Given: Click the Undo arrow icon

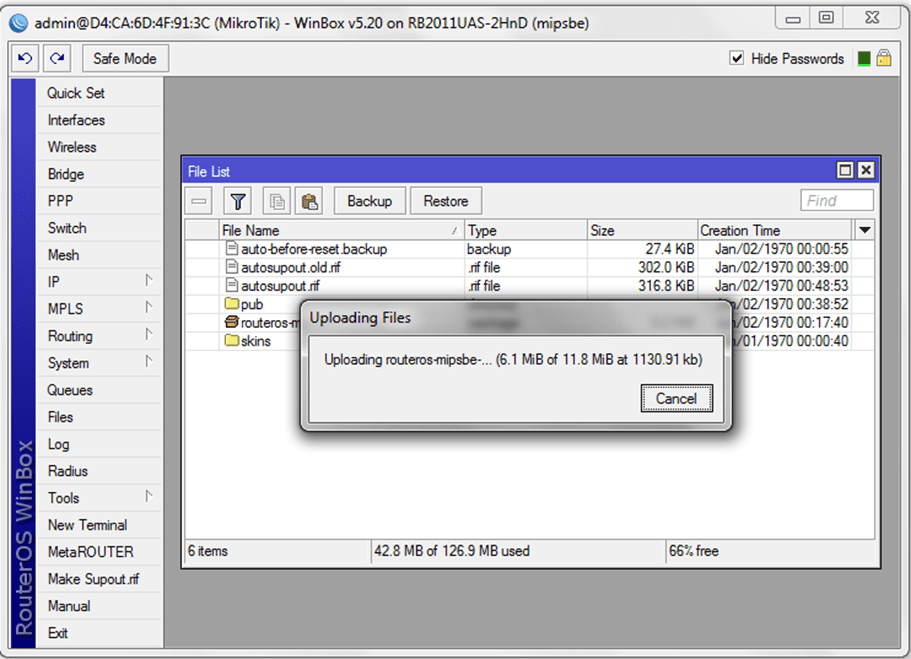Looking at the screenshot, I should 25,58.
